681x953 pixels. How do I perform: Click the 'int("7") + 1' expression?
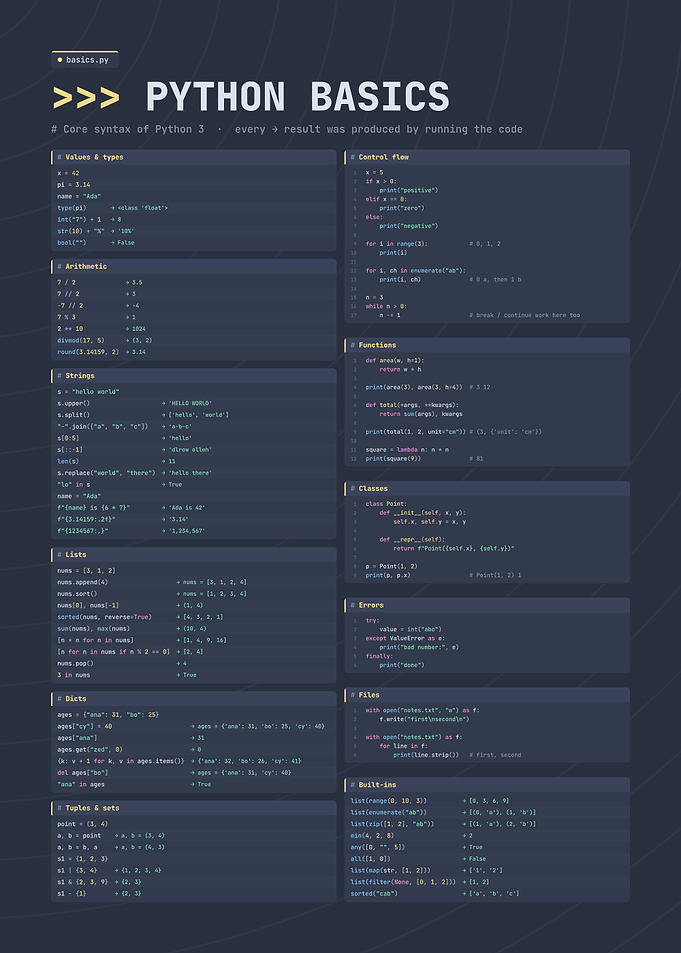click(79, 219)
